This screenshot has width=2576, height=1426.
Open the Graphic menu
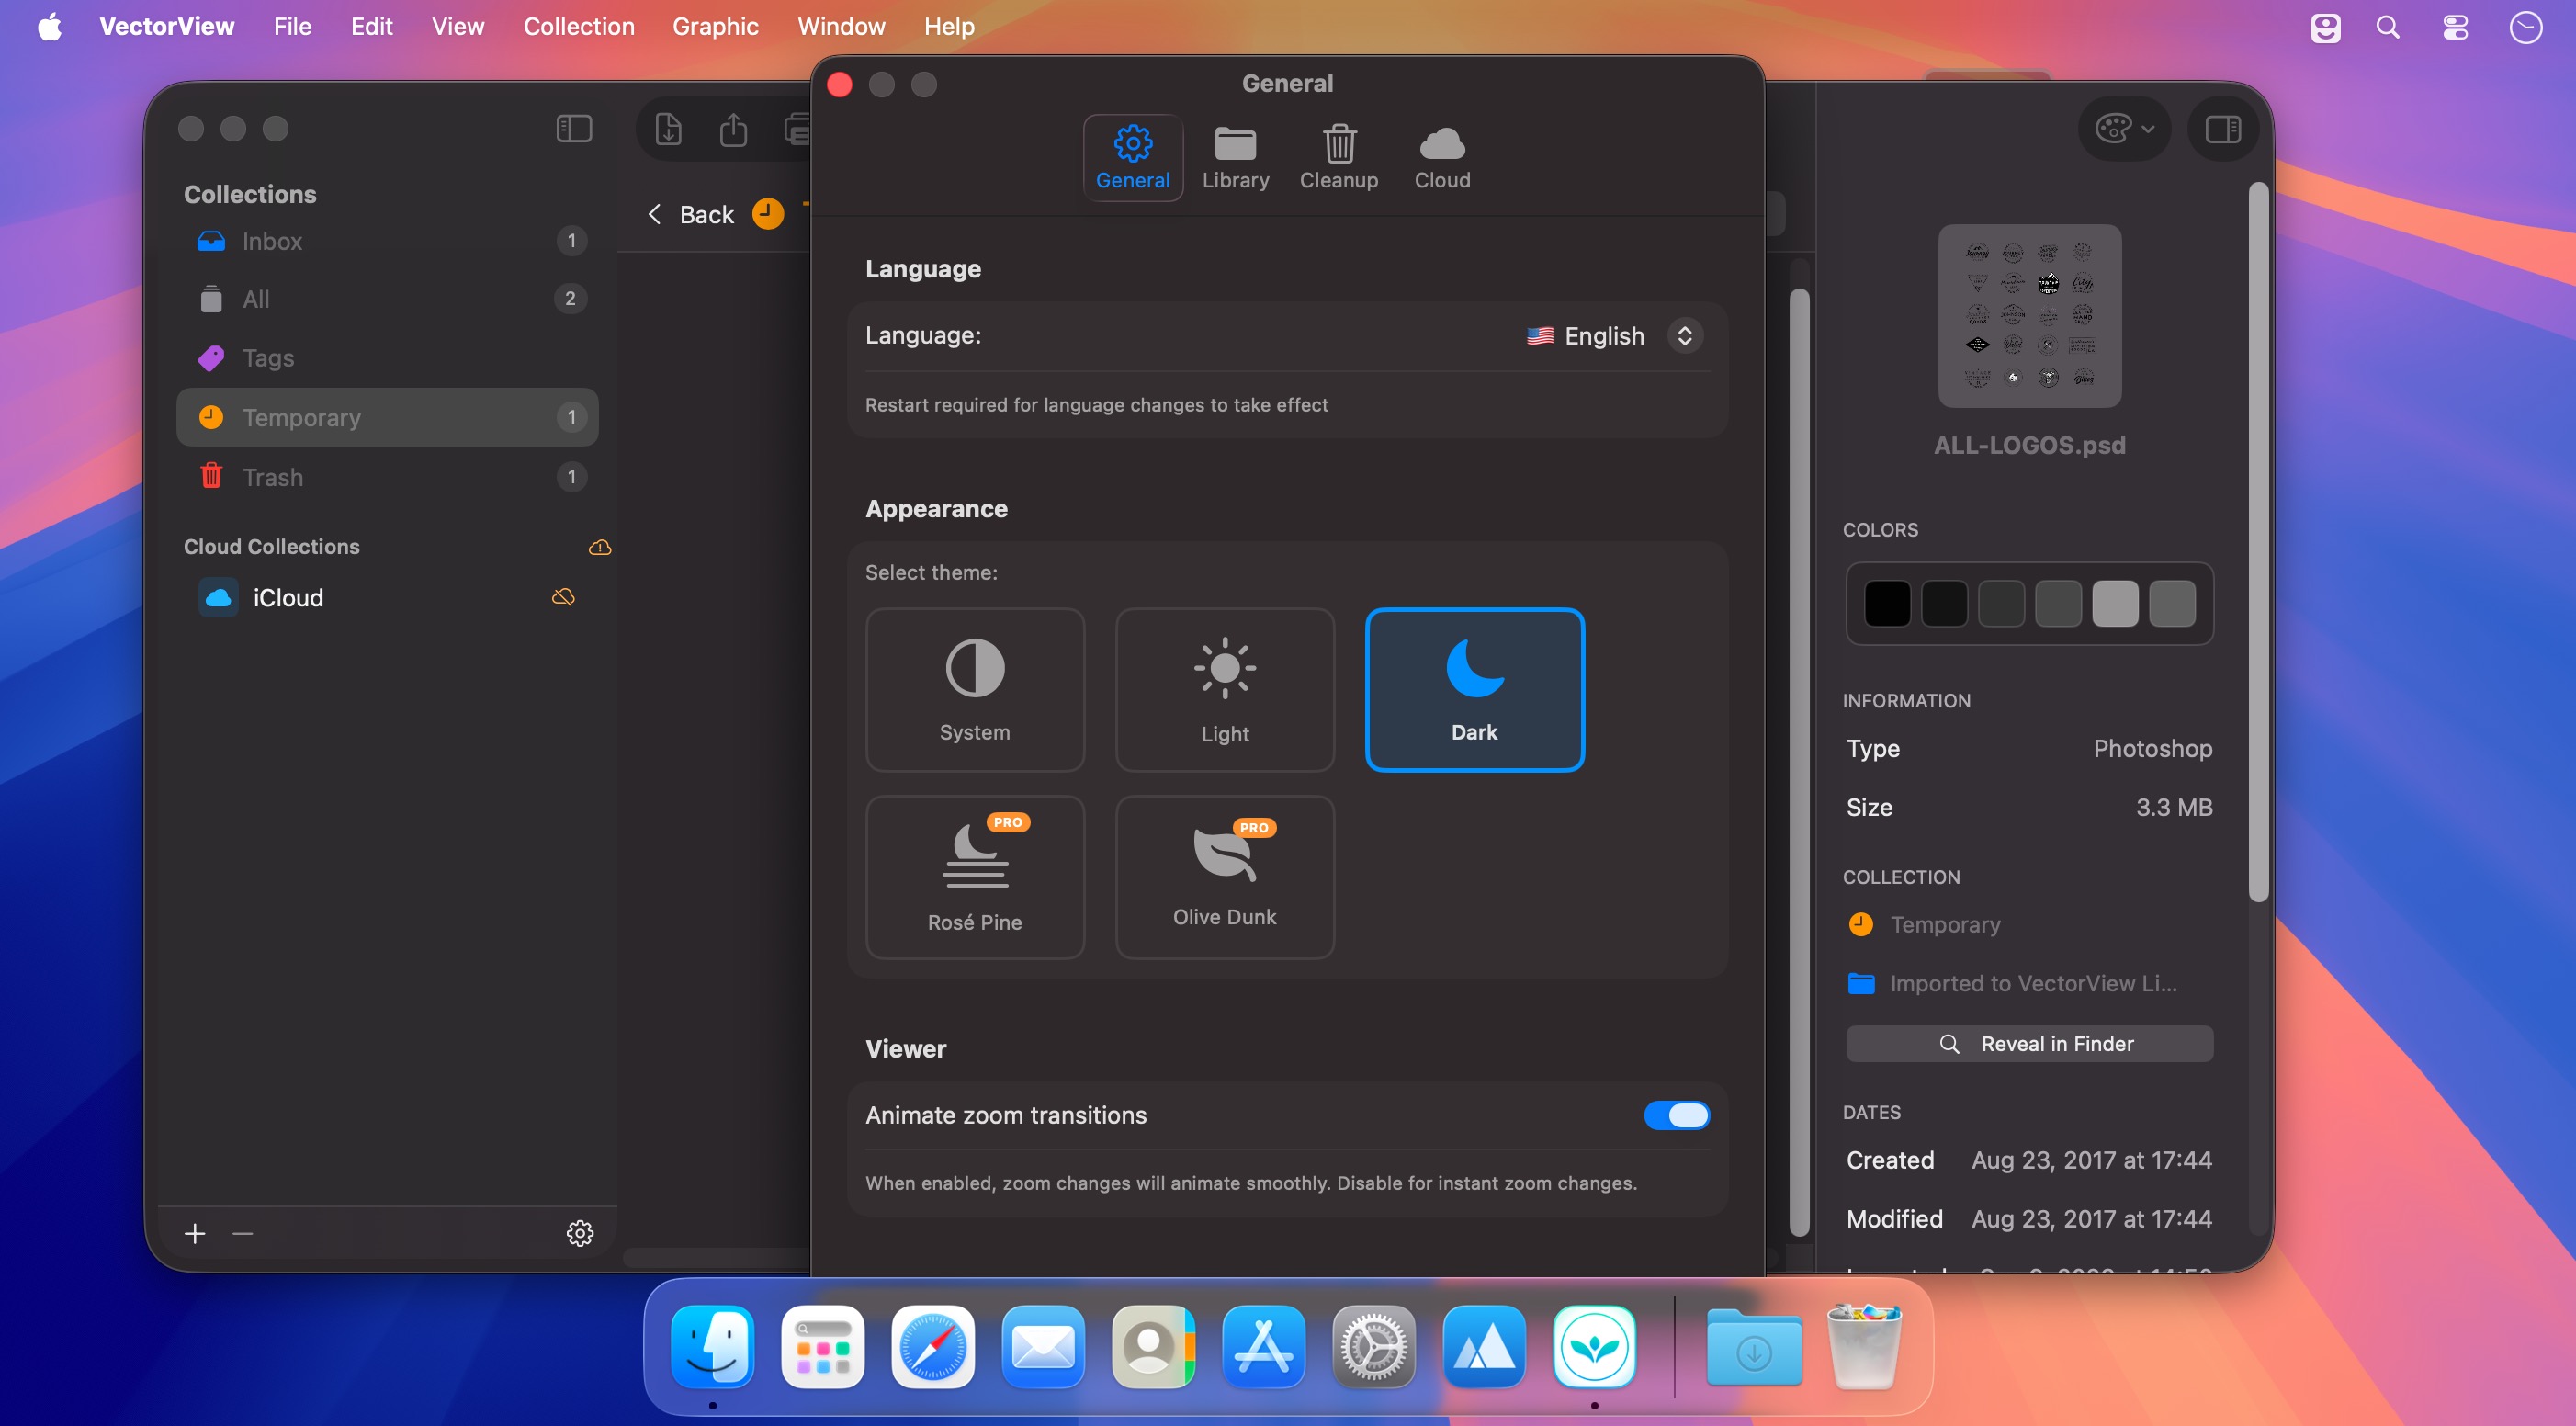point(715,26)
